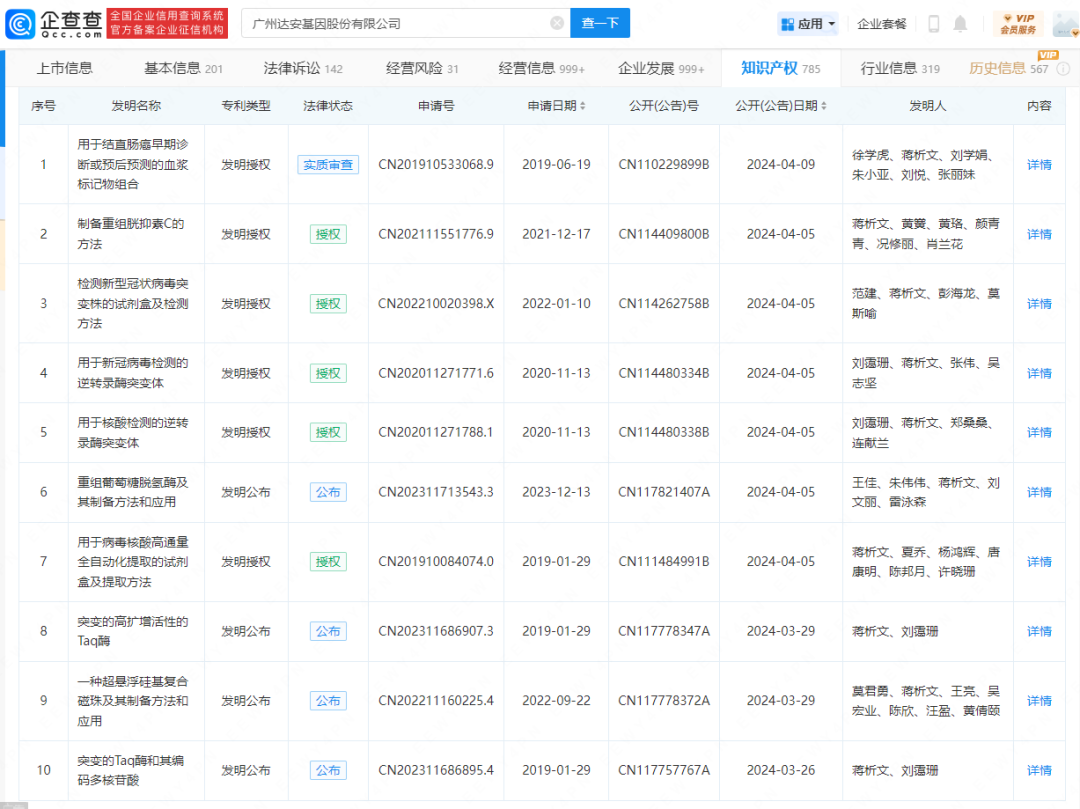This screenshot has width=1080, height=809.
Task: Sort by 申请日期 column arrows
Action: click(583, 106)
